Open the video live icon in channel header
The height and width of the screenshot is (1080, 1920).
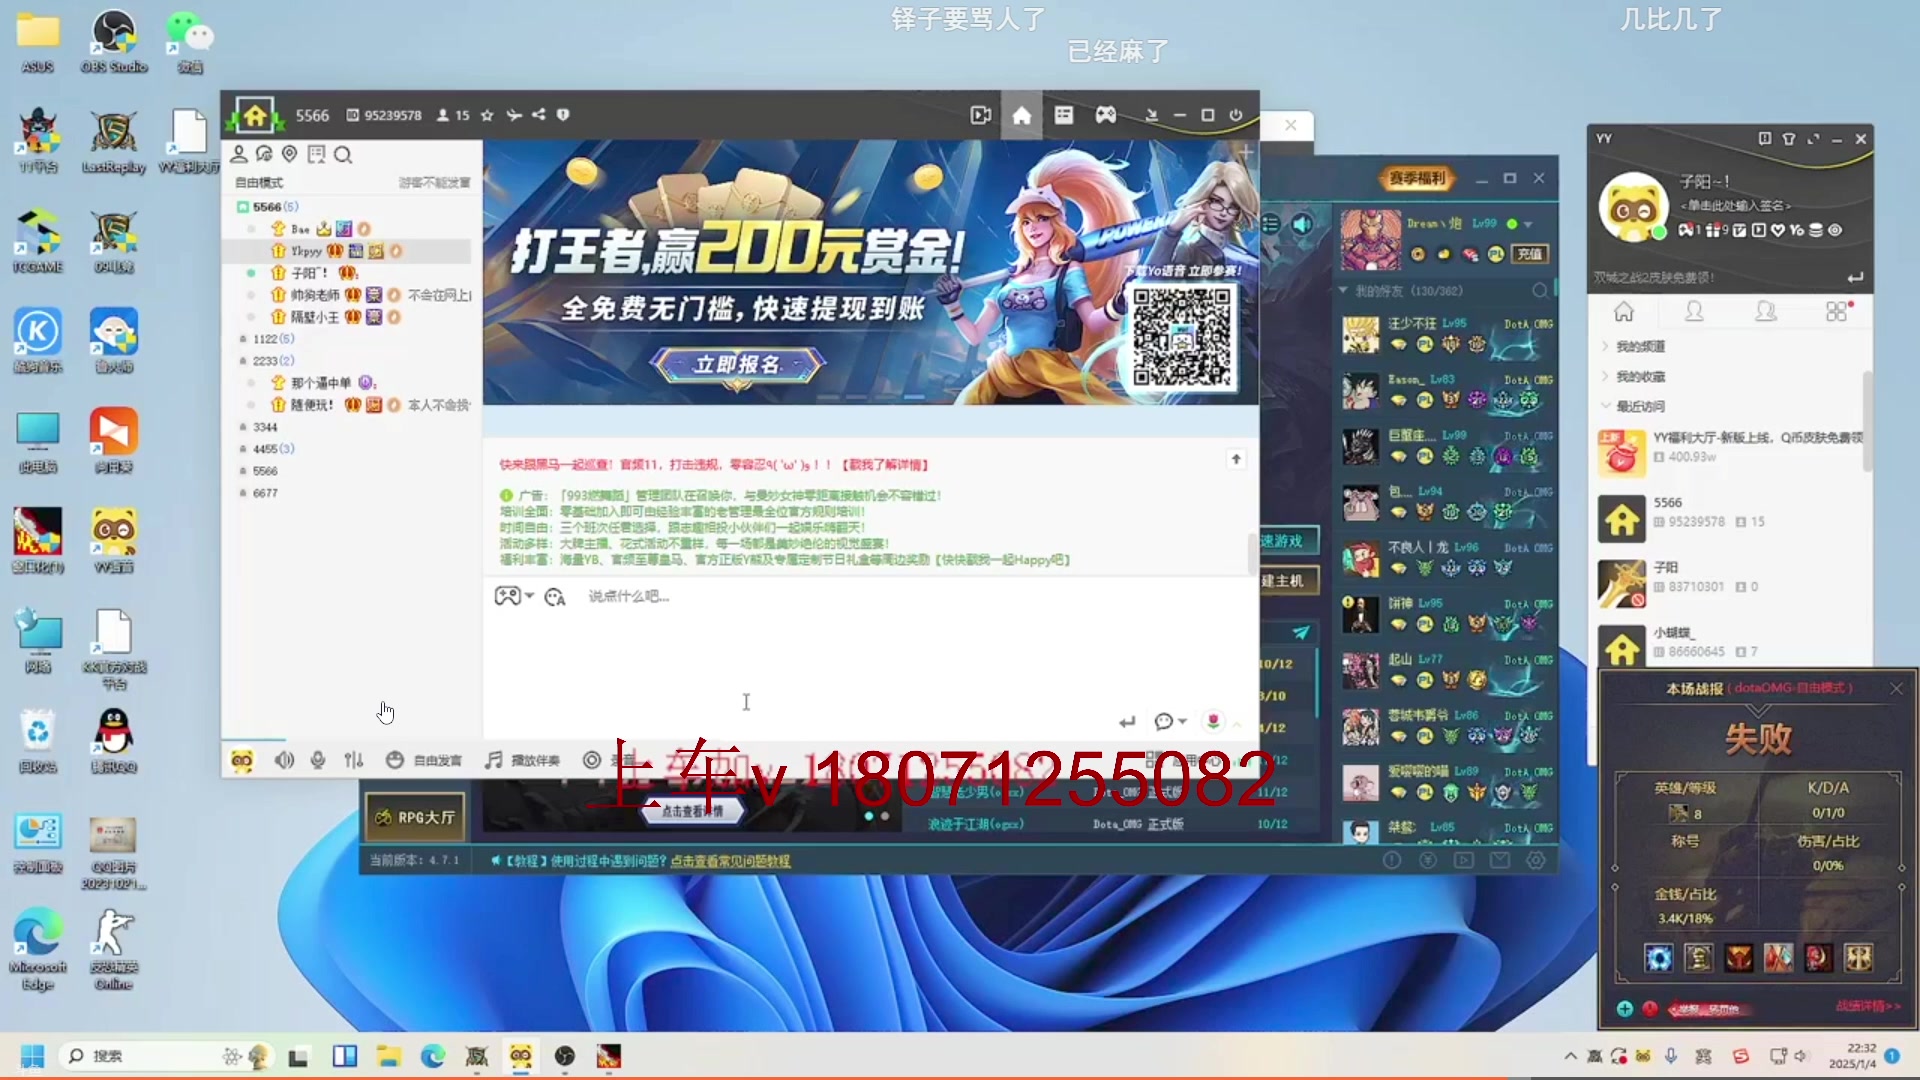[981, 115]
